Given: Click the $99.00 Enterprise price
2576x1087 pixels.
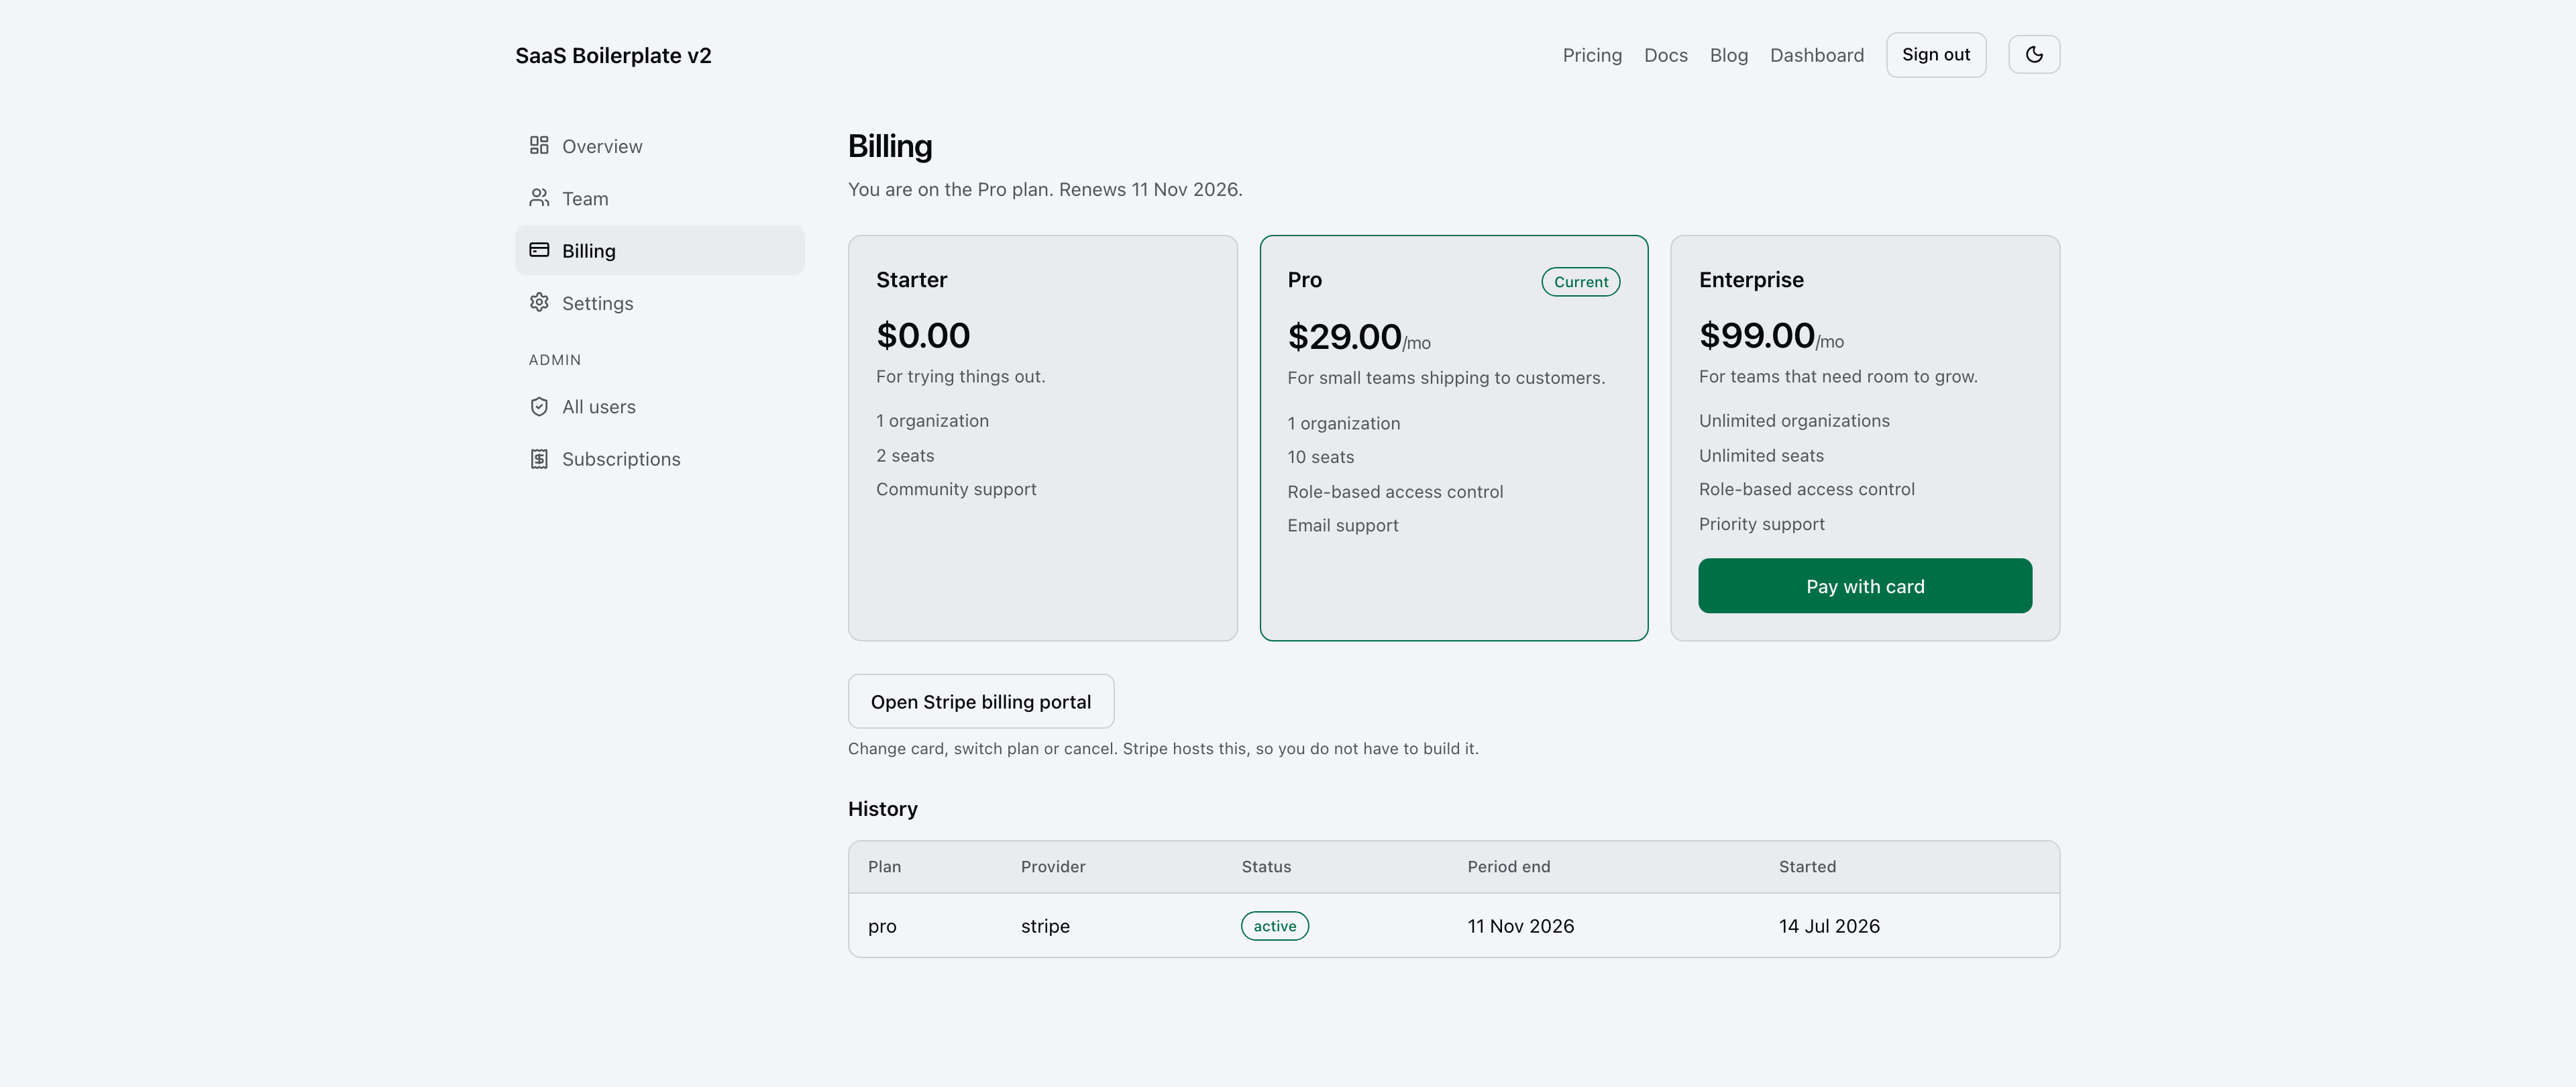Looking at the screenshot, I should click(1756, 335).
